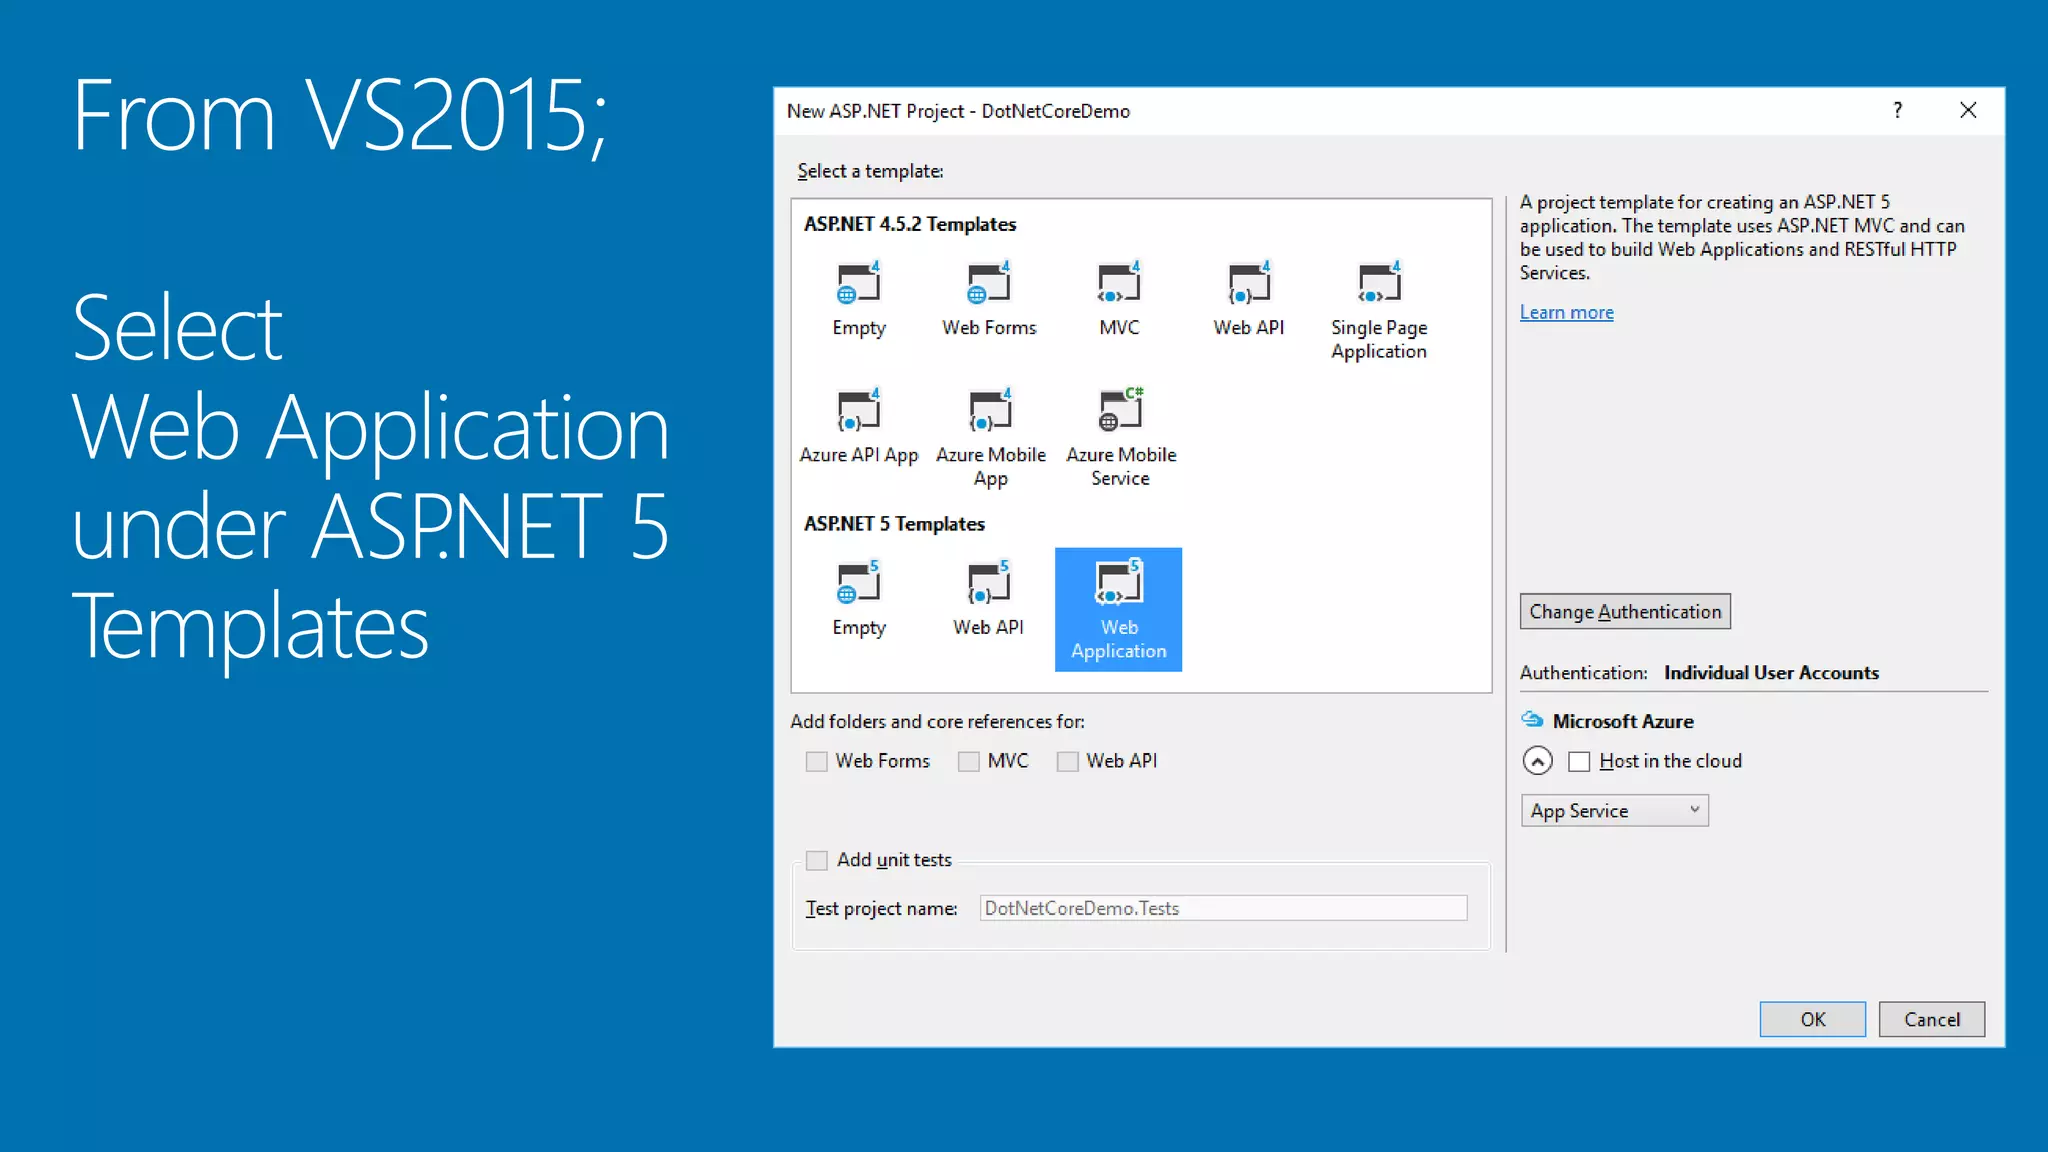2048x1152 pixels.
Task: Open the Learn more link
Action: coord(1566,313)
